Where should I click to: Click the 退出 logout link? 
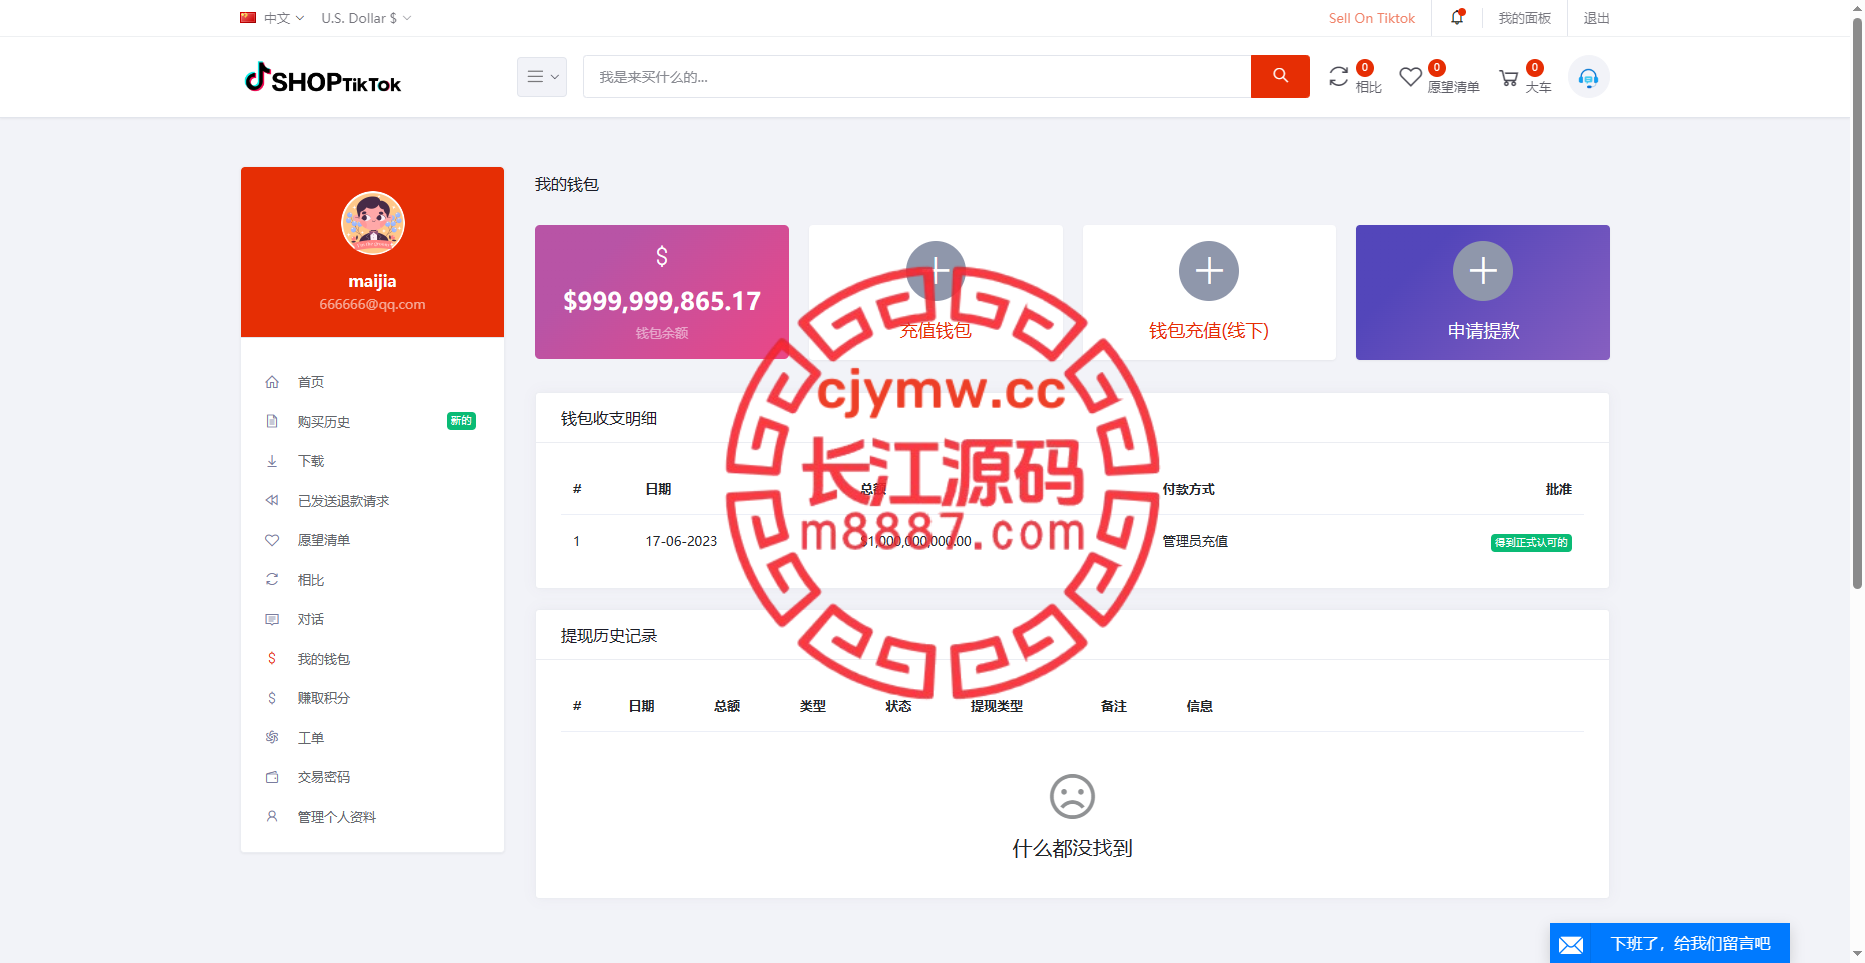pos(1597,18)
